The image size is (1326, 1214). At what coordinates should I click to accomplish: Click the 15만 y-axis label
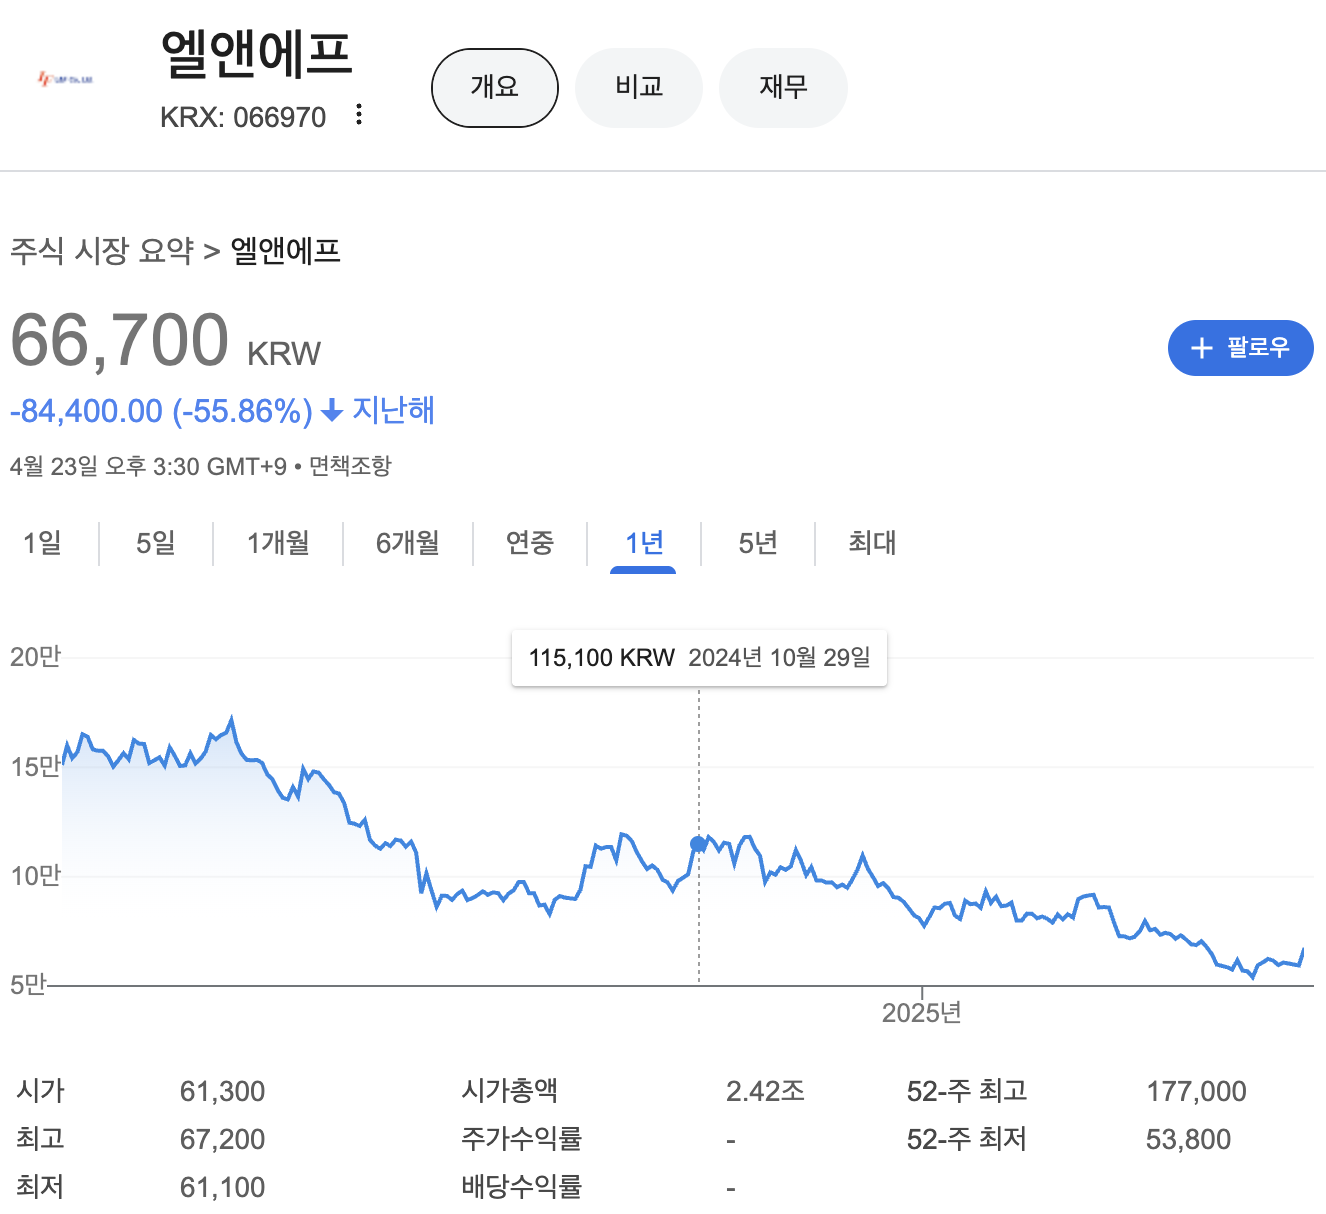click(x=35, y=767)
